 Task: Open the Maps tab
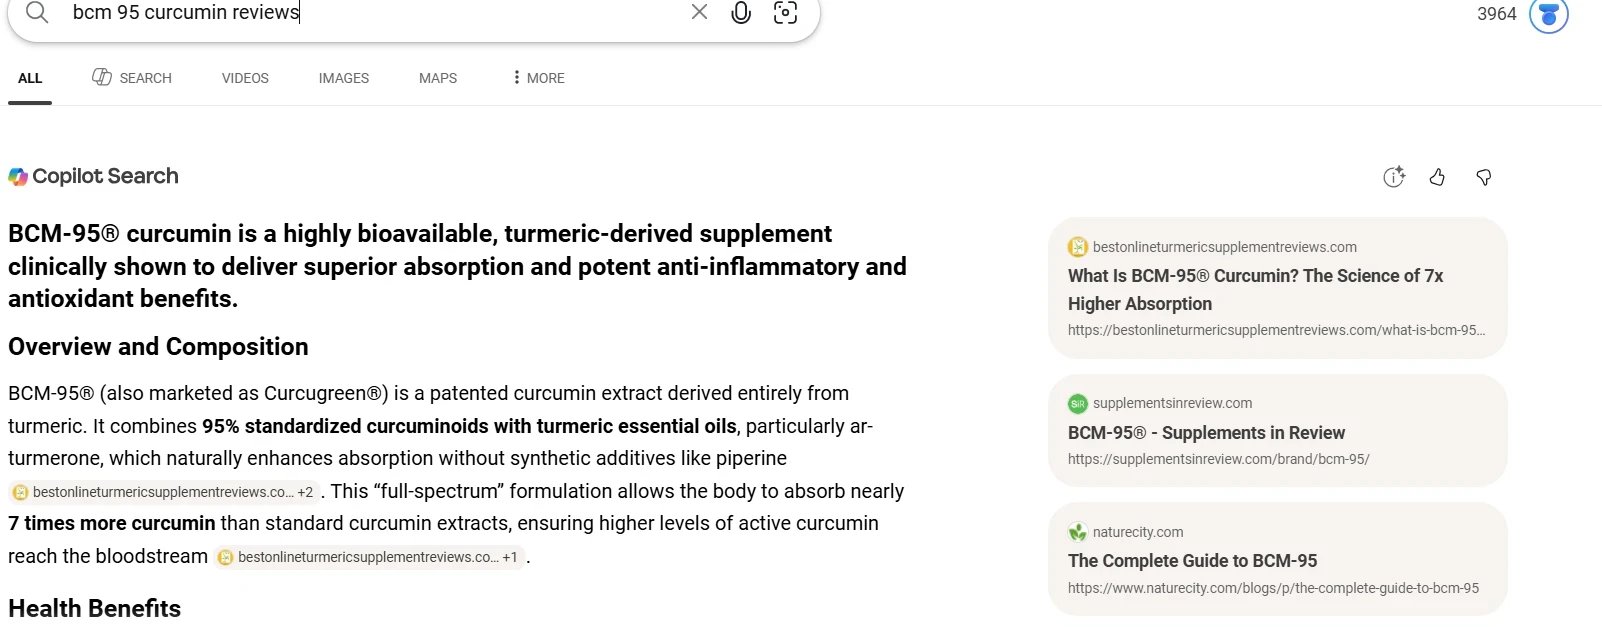pyautogui.click(x=438, y=78)
